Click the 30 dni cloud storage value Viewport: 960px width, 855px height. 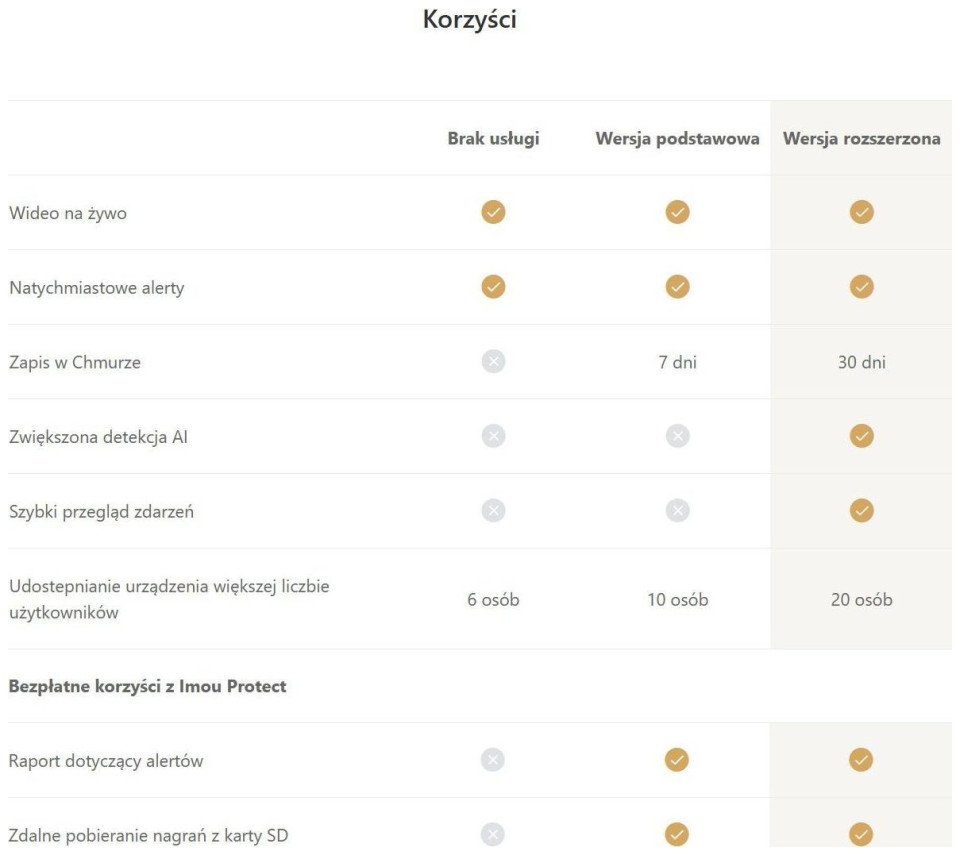click(861, 363)
